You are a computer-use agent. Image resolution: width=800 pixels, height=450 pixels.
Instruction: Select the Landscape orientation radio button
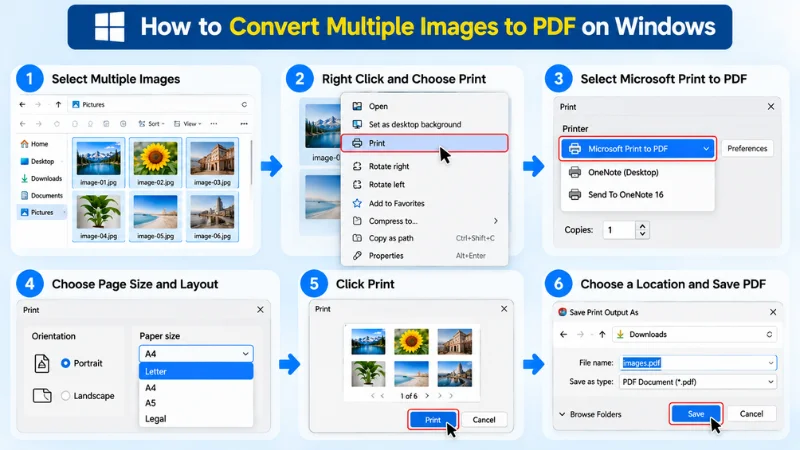65,395
